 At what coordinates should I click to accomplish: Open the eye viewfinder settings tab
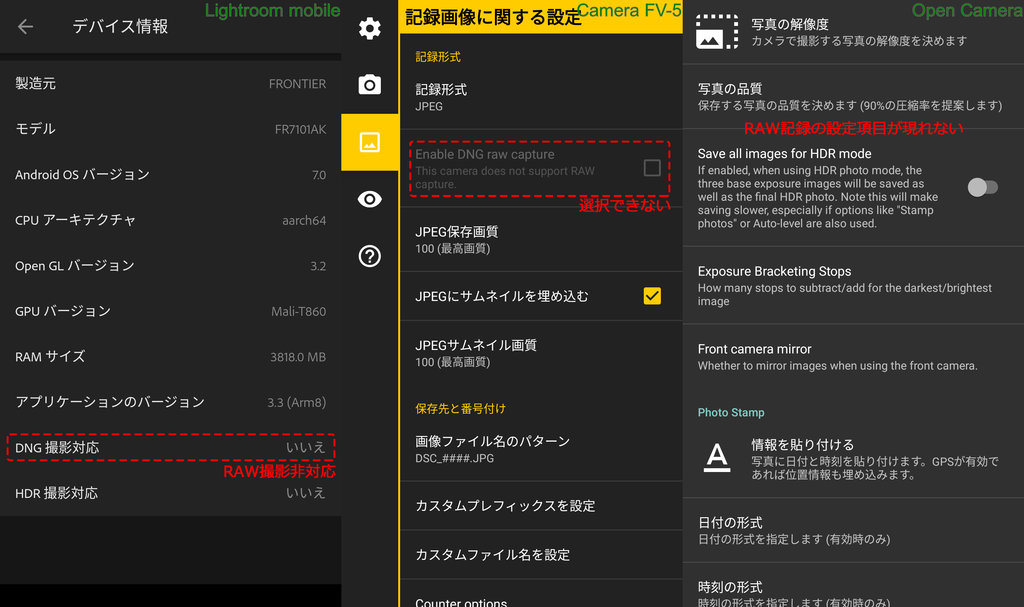tap(370, 199)
